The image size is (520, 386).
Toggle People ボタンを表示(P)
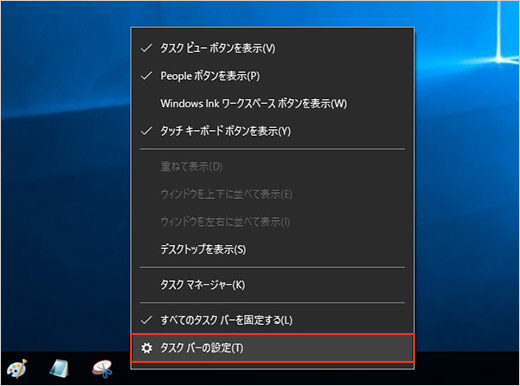[x=272, y=76]
